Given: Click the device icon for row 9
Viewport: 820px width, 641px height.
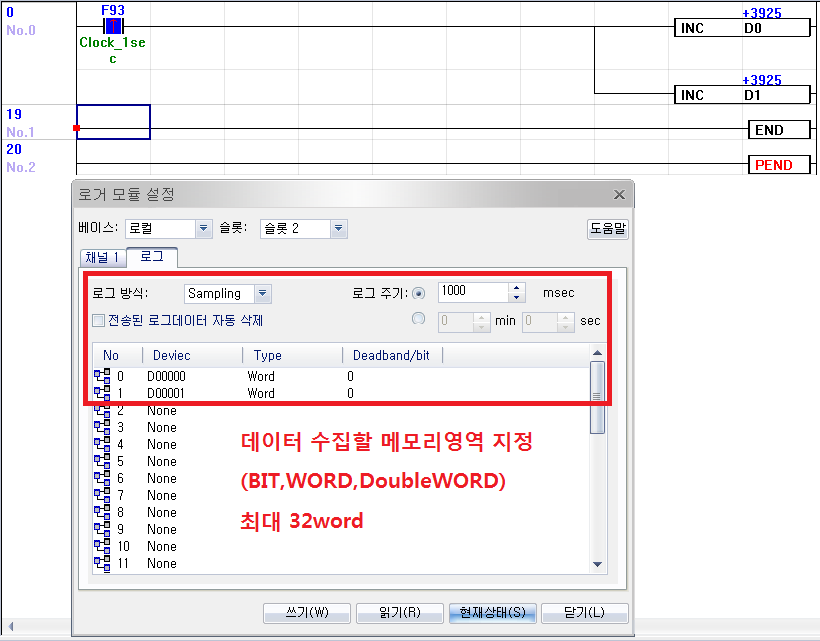Looking at the screenshot, I should pos(102,529).
